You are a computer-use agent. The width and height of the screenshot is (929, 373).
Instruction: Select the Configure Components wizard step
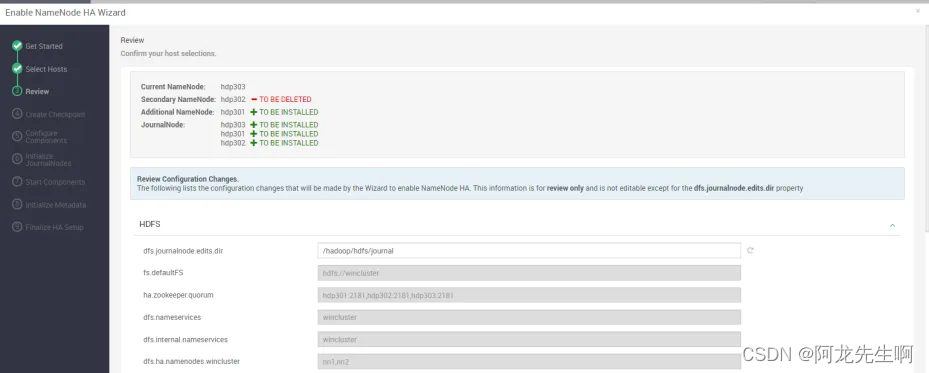point(46,137)
